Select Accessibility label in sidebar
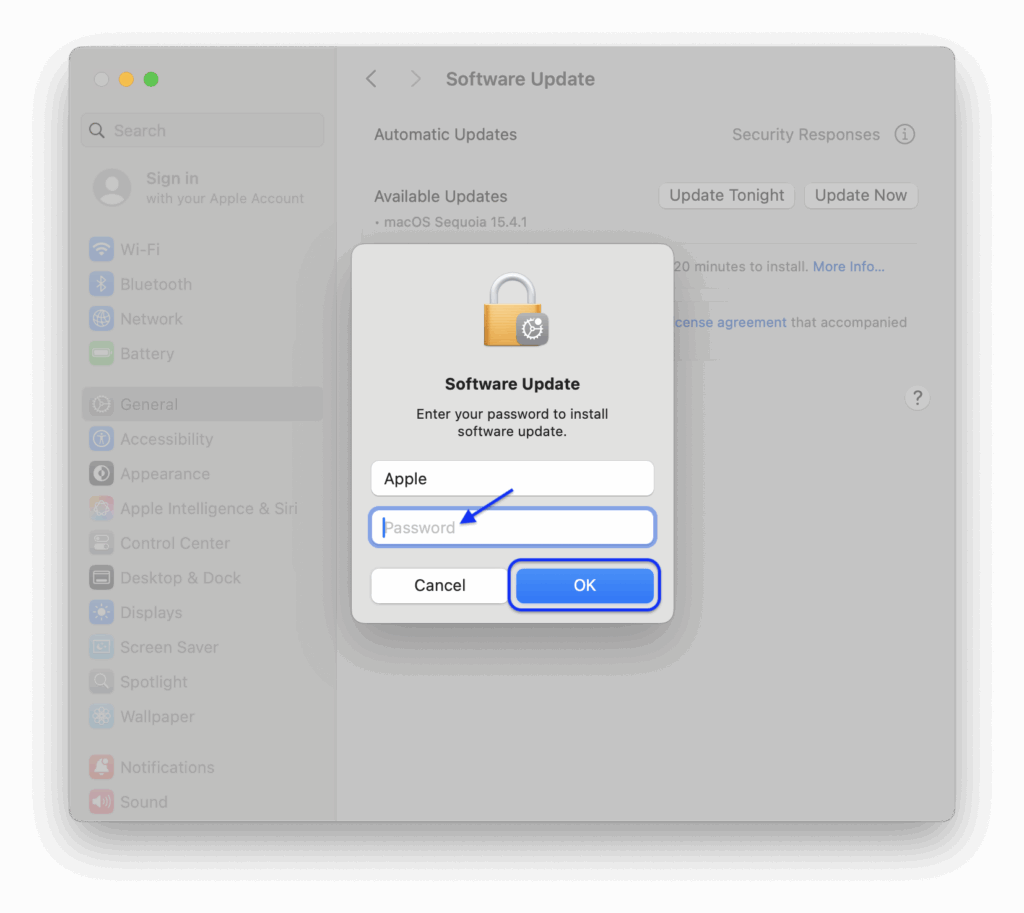1024x913 pixels. (x=167, y=439)
